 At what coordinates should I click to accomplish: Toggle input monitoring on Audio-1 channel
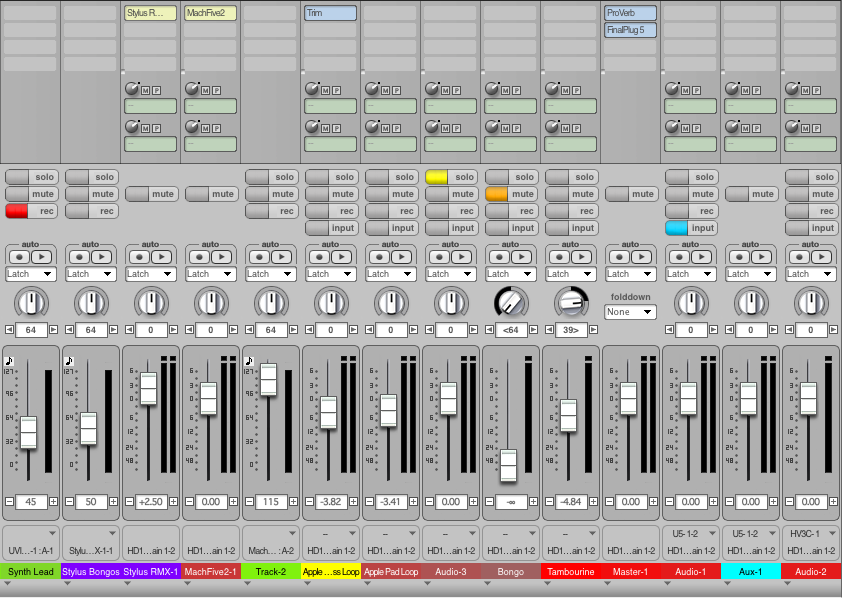691,228
